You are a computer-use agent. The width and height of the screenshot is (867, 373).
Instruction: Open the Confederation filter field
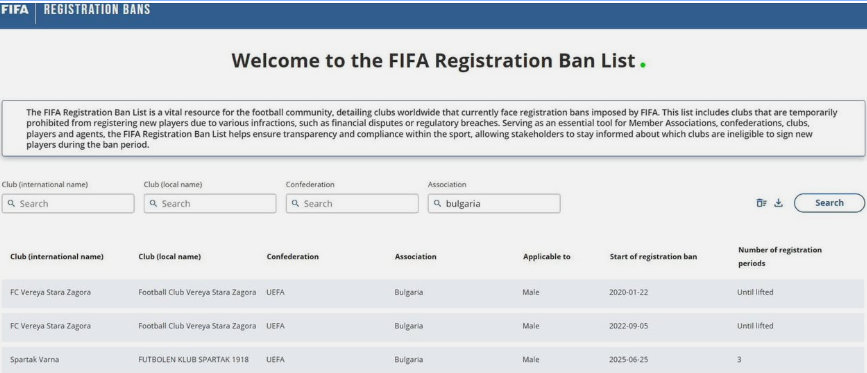click(352, 203)
